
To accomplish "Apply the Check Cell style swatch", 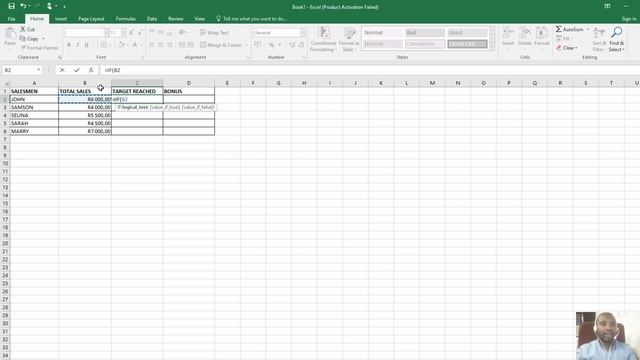I will pos(467,44).
